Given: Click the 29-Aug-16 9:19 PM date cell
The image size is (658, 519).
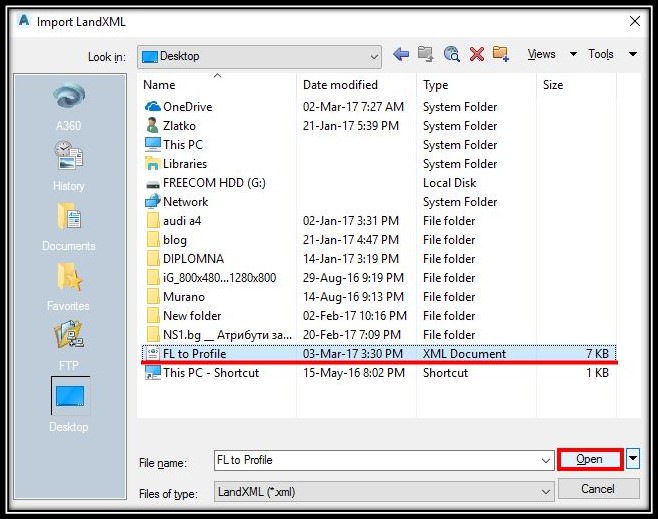Looking at the screenshot, I should [353, 278].
